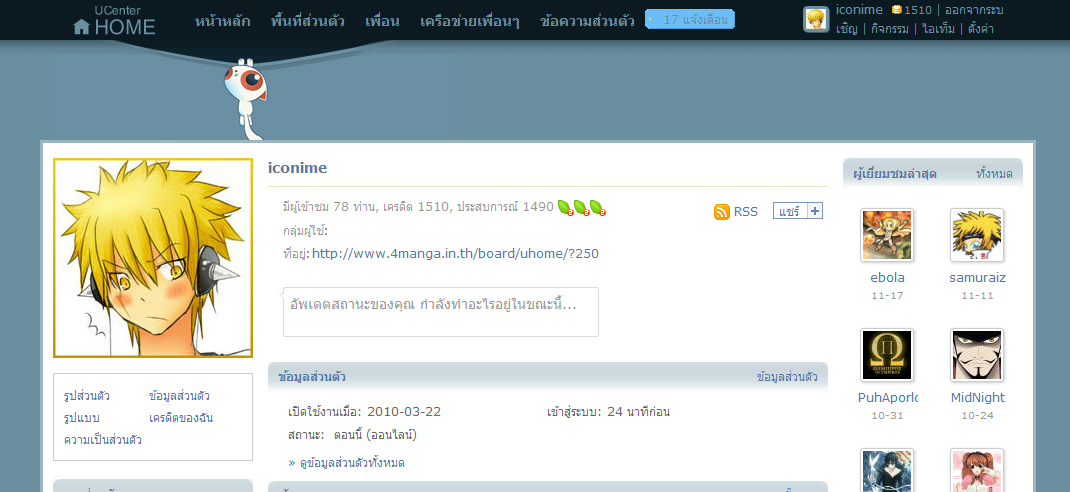This screenshot has height=492, width=1070.
Task: Open เครดิตของฉัน in the sidebar
Action: [181, 418]
